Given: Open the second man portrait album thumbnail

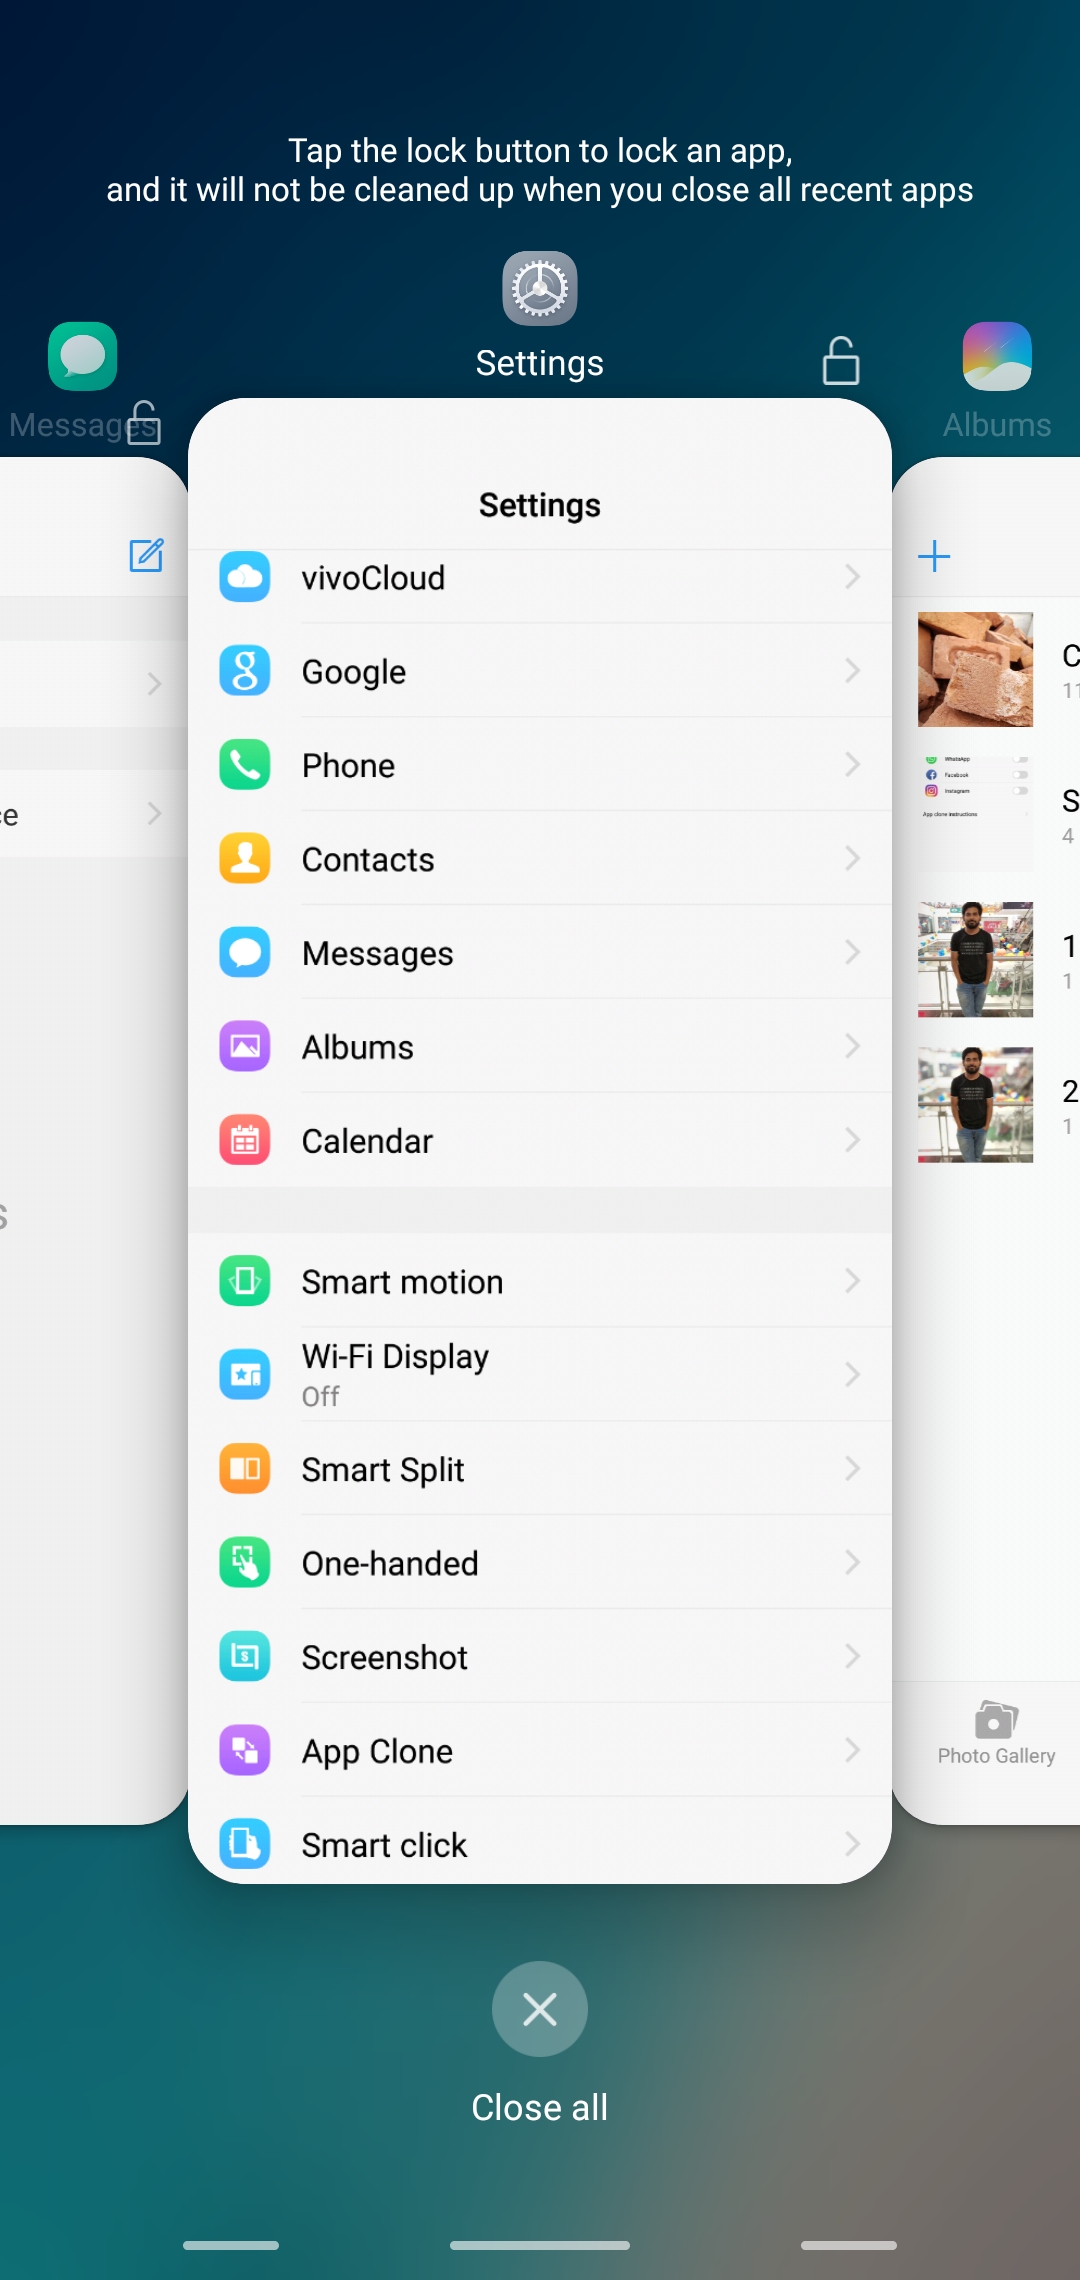Looking at the screenshot, I should pos(975,1104).
